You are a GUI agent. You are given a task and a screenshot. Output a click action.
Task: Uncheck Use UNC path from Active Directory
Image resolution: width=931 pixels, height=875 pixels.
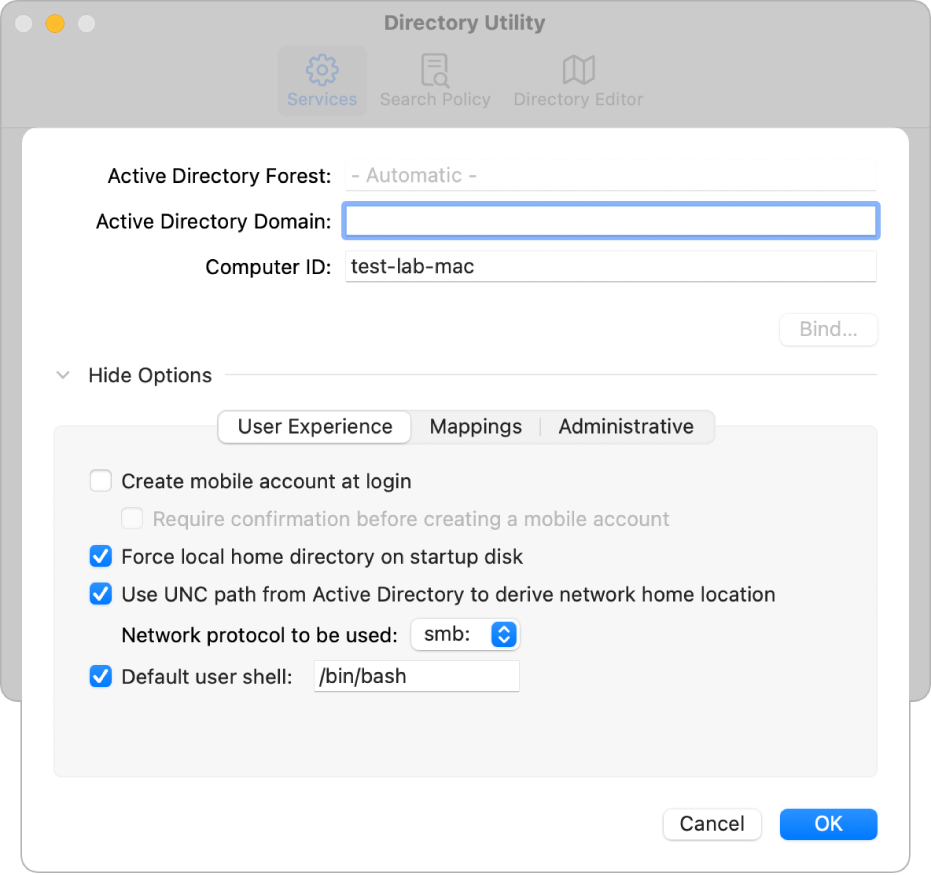[101, 594]
